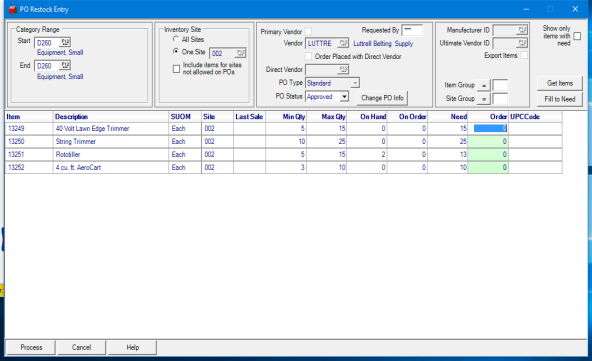Click the Site Group value field

(x=500, y=99)
